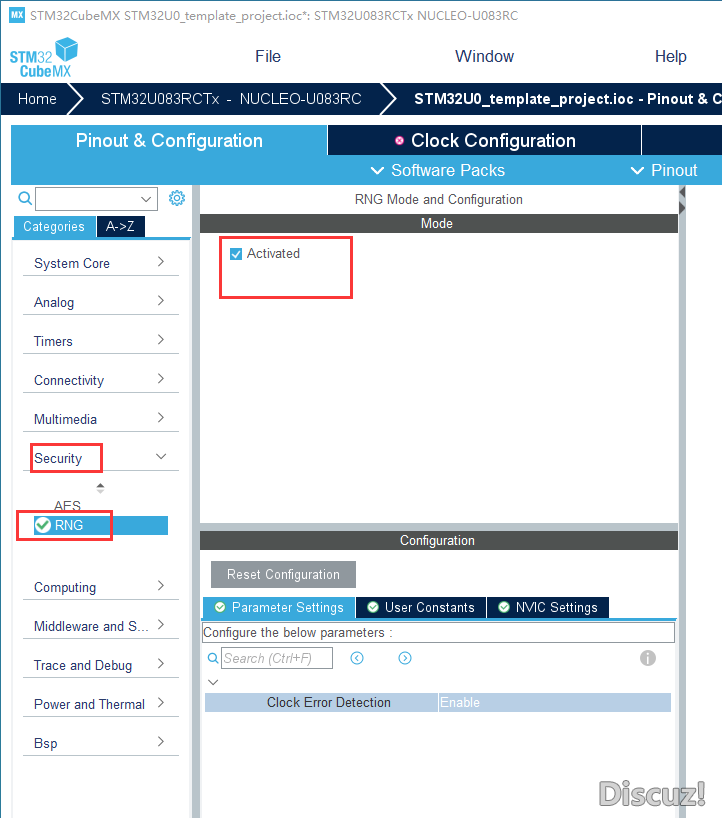Open the peripheral search dropdown arrow

pyautogui.click(x=146, y=199)
